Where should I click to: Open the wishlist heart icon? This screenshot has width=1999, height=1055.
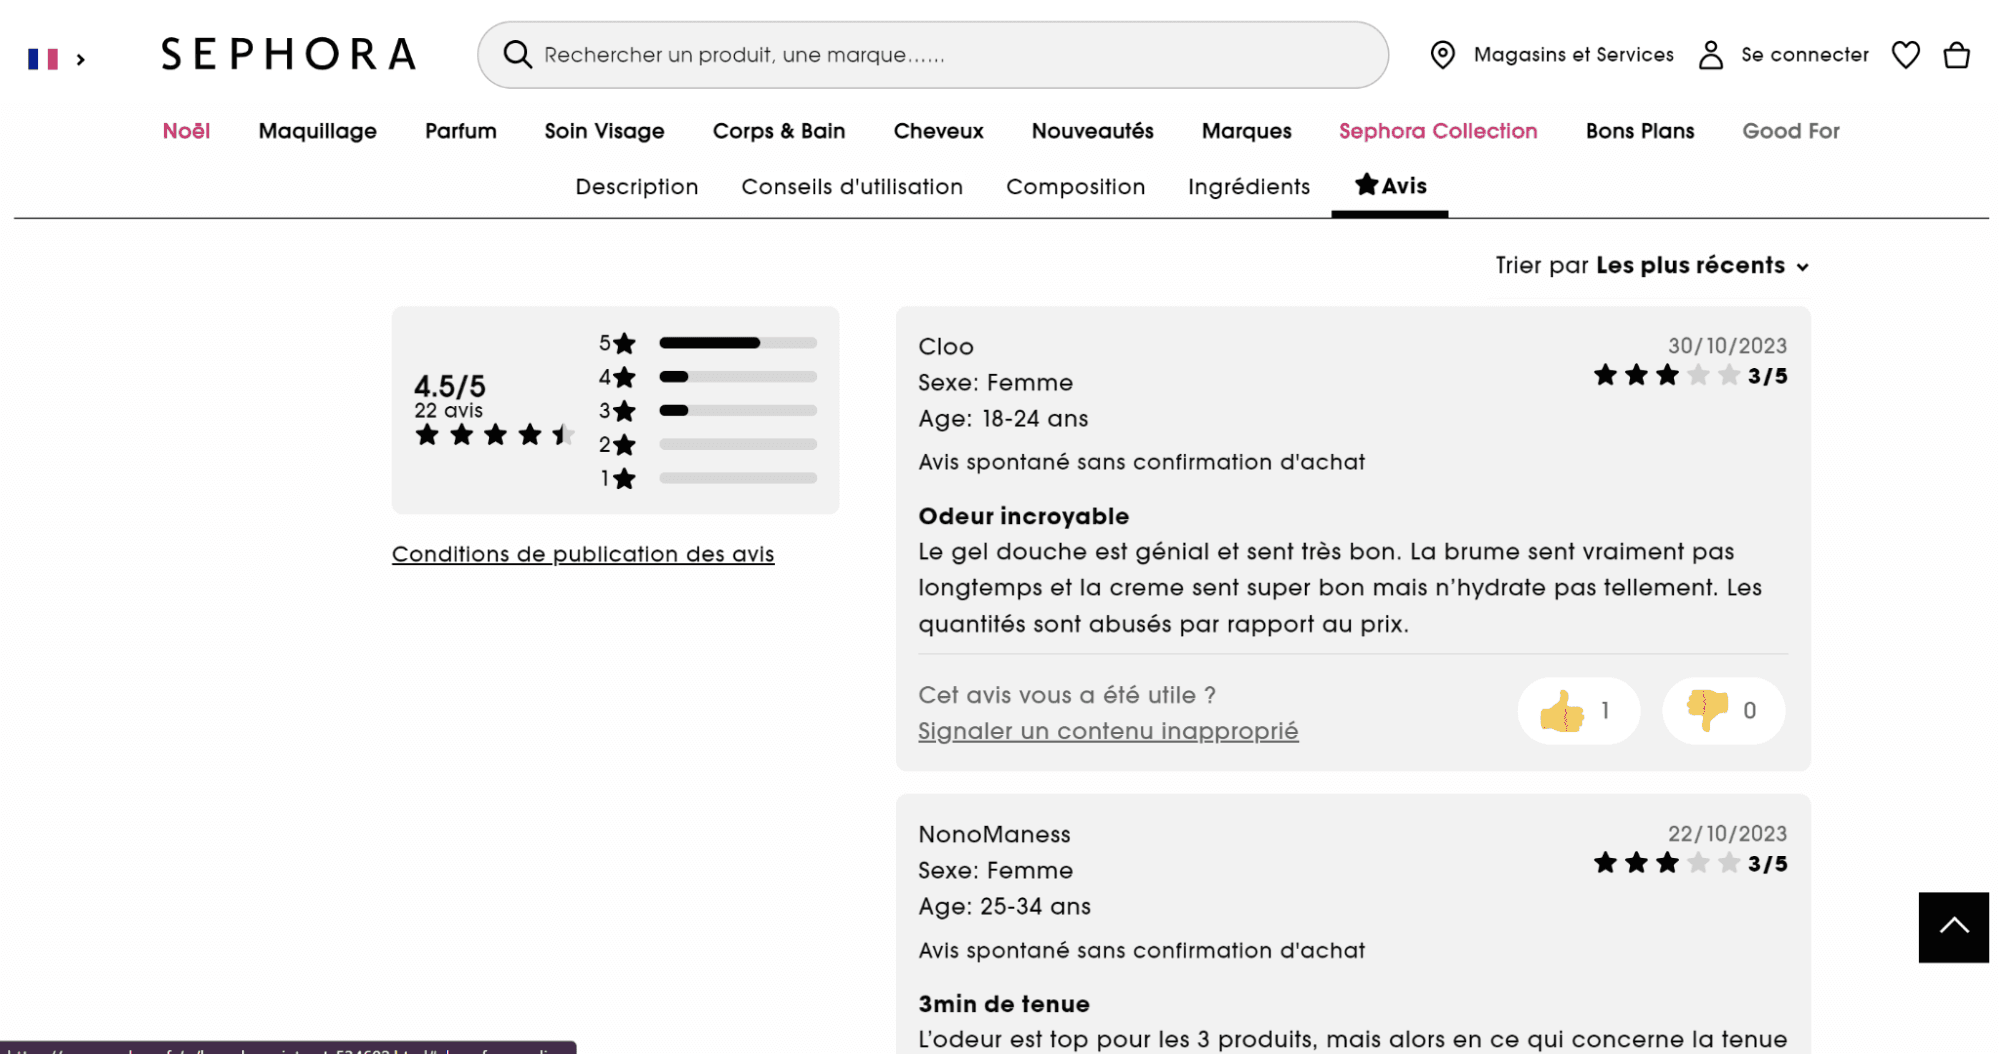[x=1905, y=55]
